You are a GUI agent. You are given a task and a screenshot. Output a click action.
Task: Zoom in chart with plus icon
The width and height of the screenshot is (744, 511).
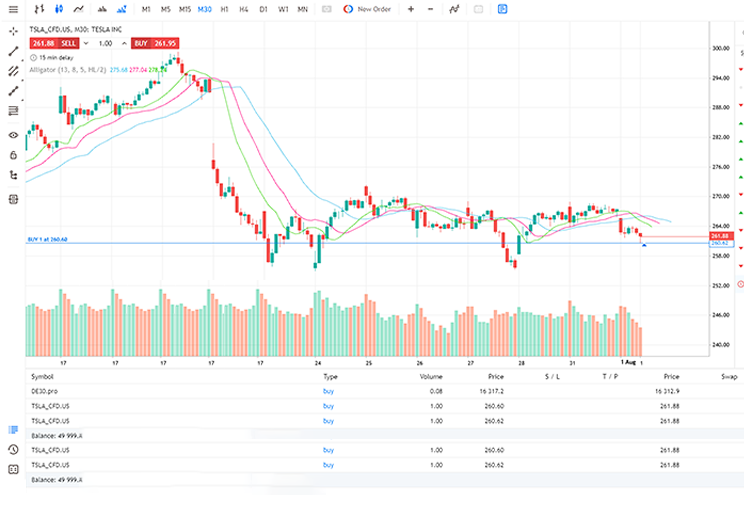411,9
